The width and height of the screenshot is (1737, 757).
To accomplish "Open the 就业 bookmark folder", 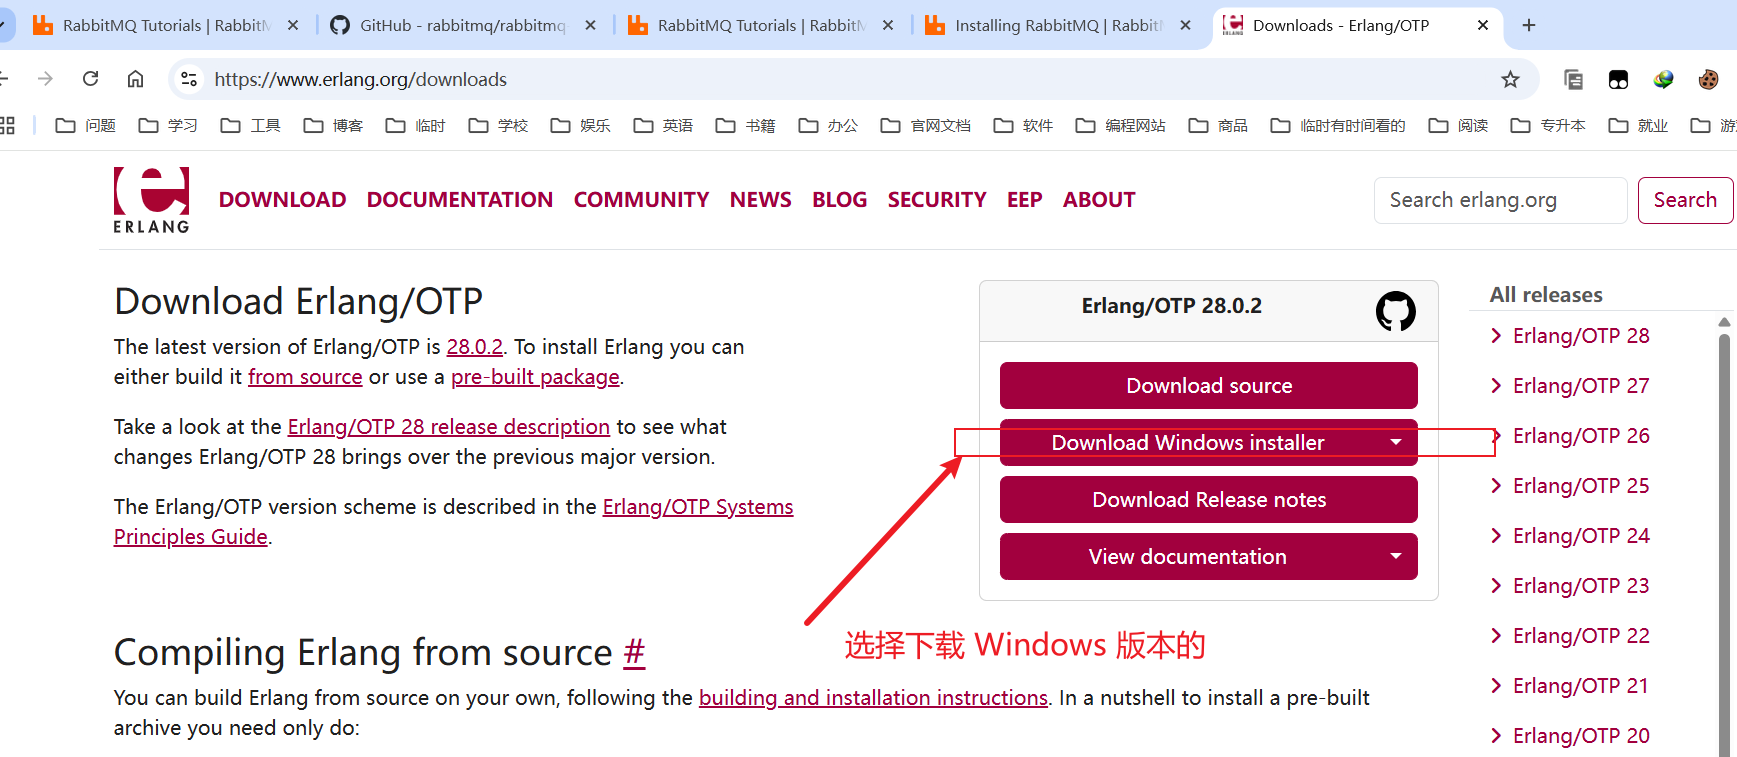I will click(1638, 125).
